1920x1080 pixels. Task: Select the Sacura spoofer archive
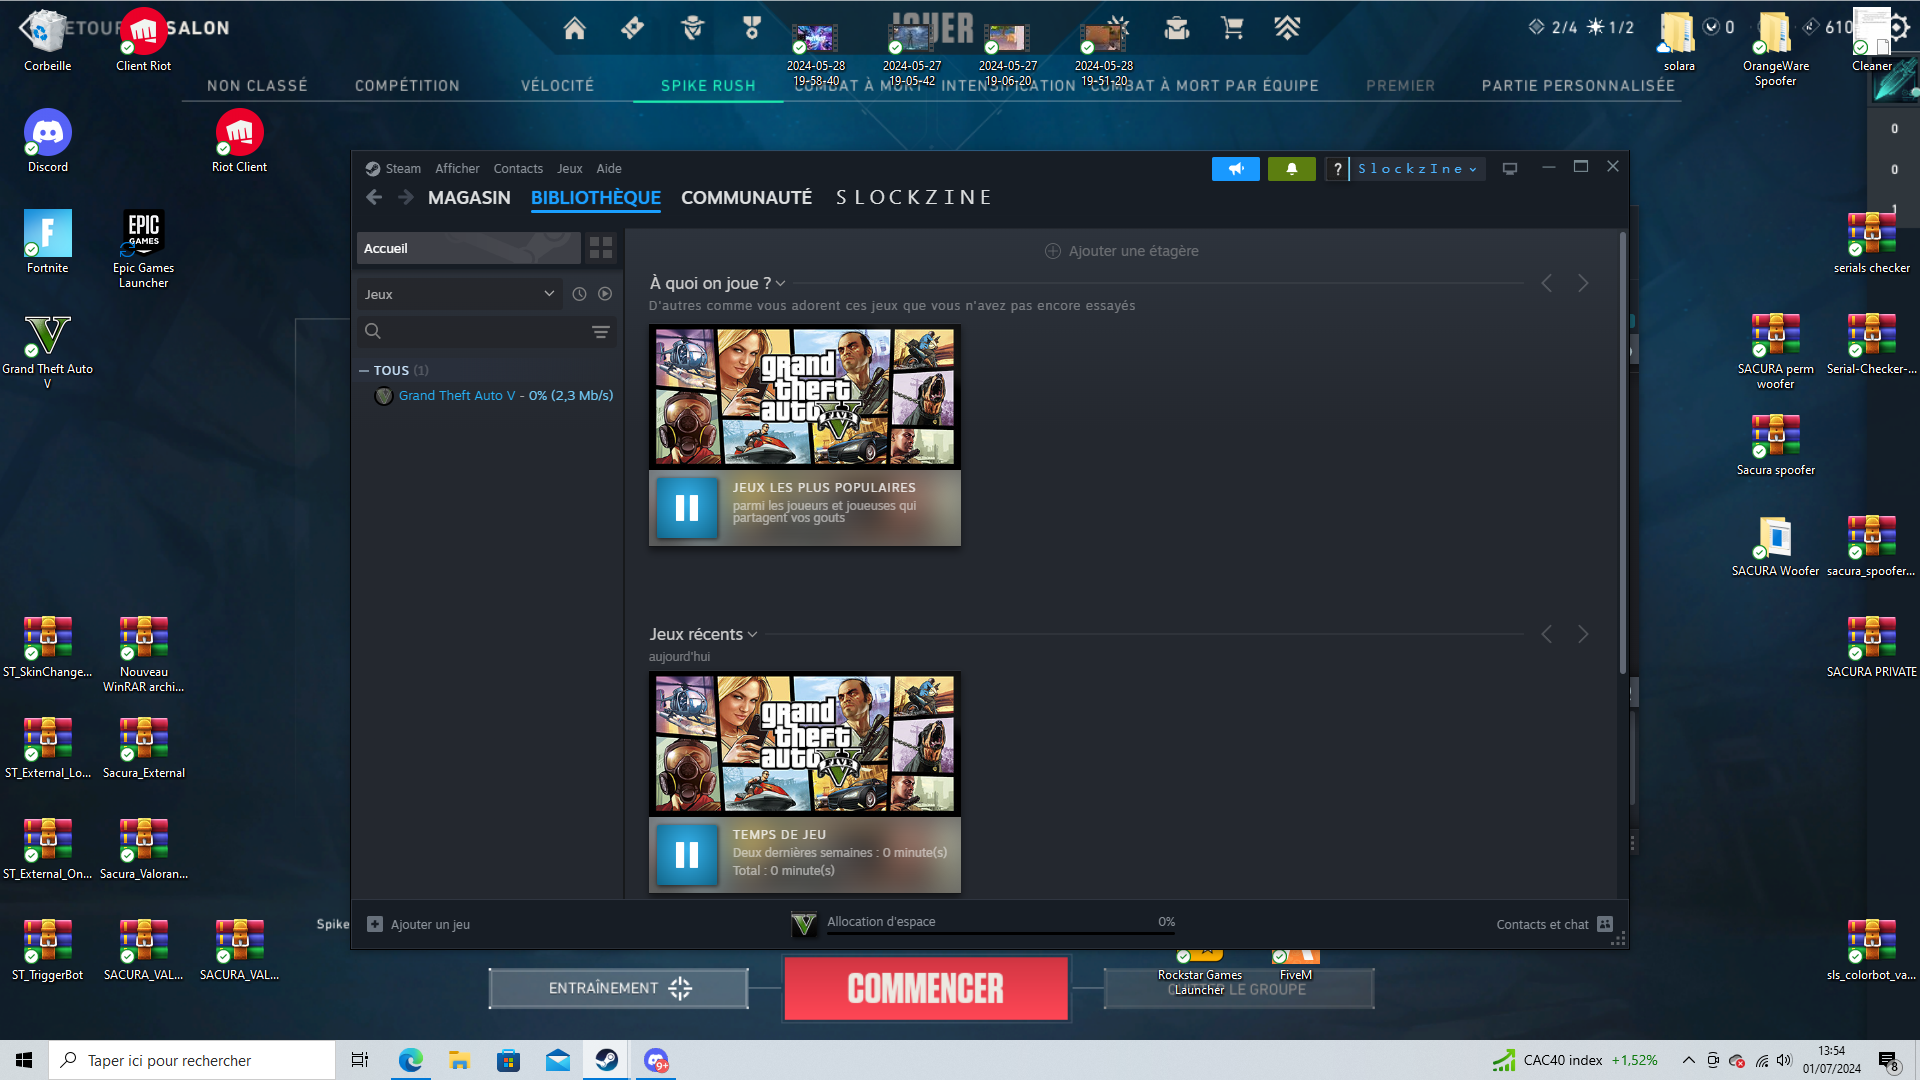click(1776, 445)
